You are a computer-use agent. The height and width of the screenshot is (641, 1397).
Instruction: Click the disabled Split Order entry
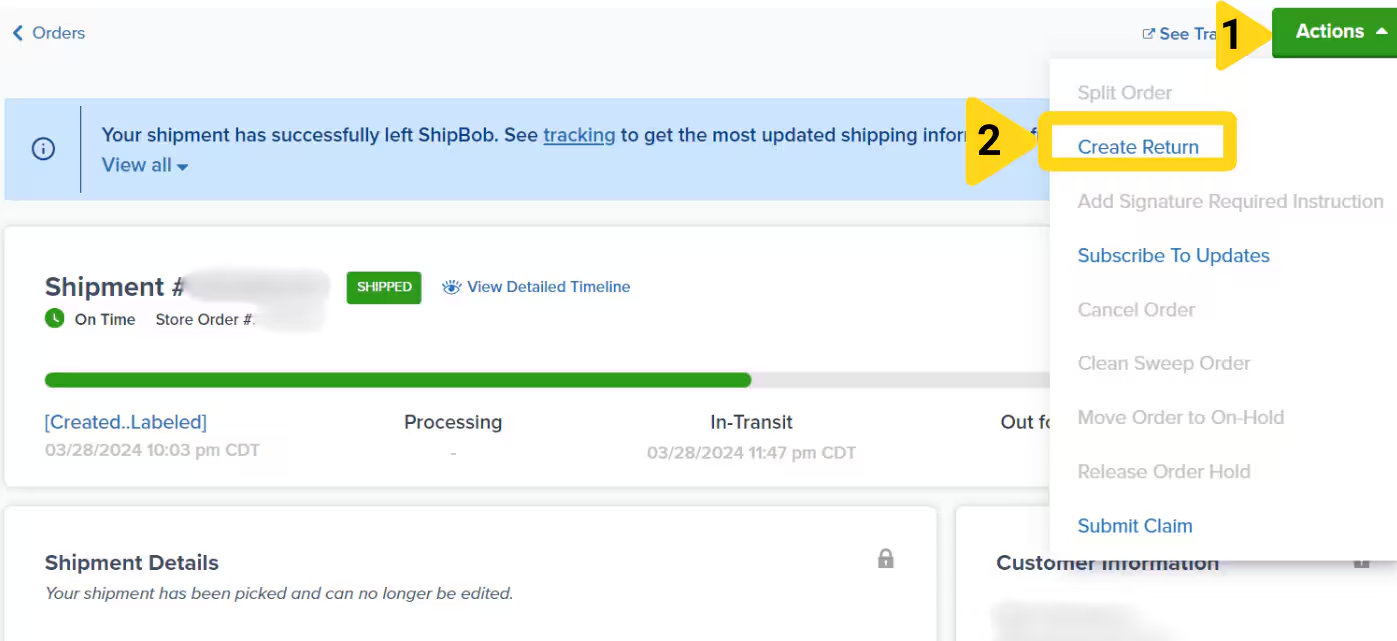tap(1124, 92)
